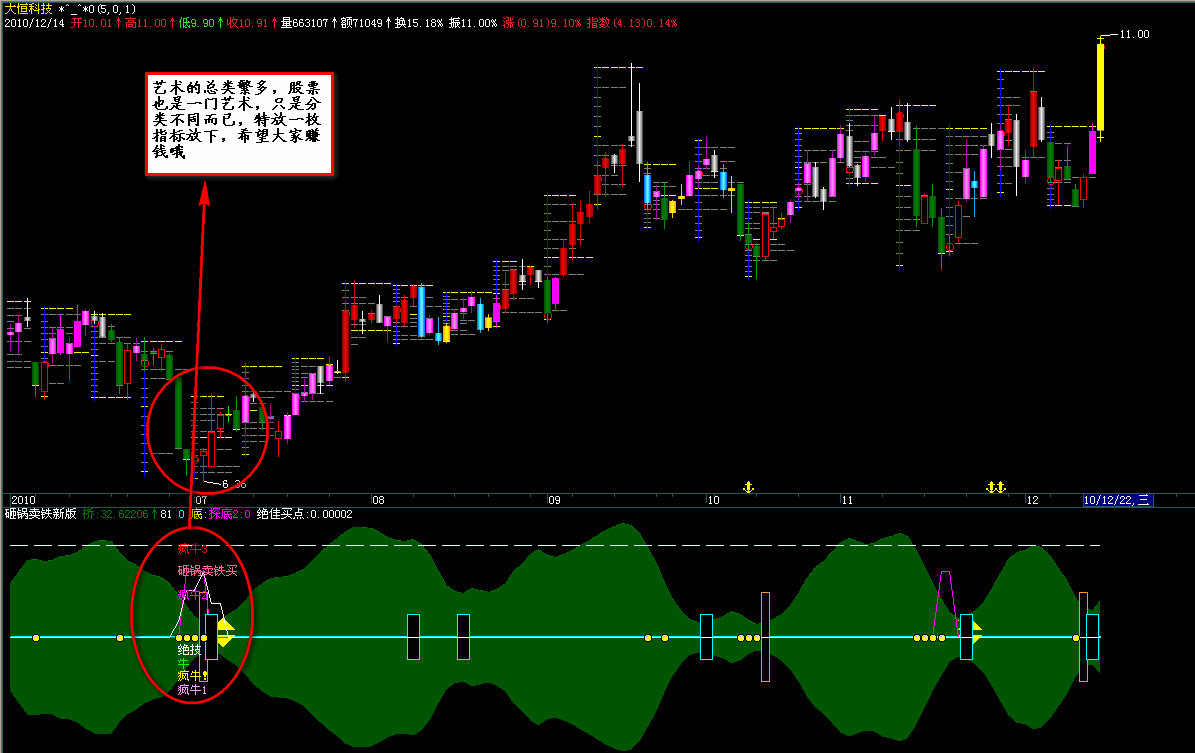Viewport: 1195px width, 753px height.
Task: Click the highlighted date 10/12/22,三
Action: coord(1118,500)
